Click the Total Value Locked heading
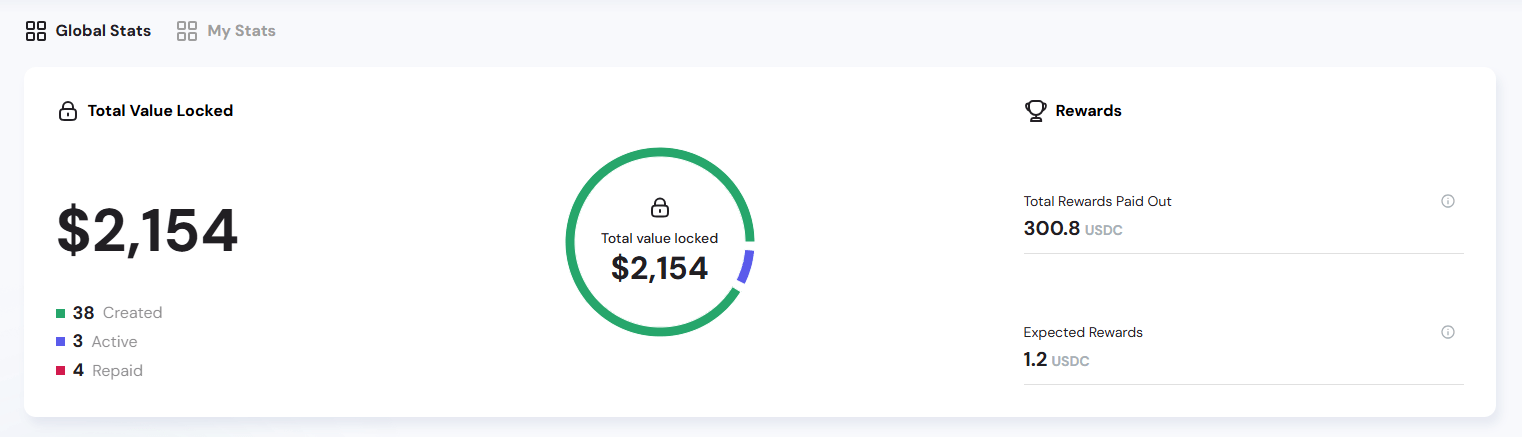Viewport: 1522px width, 437px height. click(160, 111)
